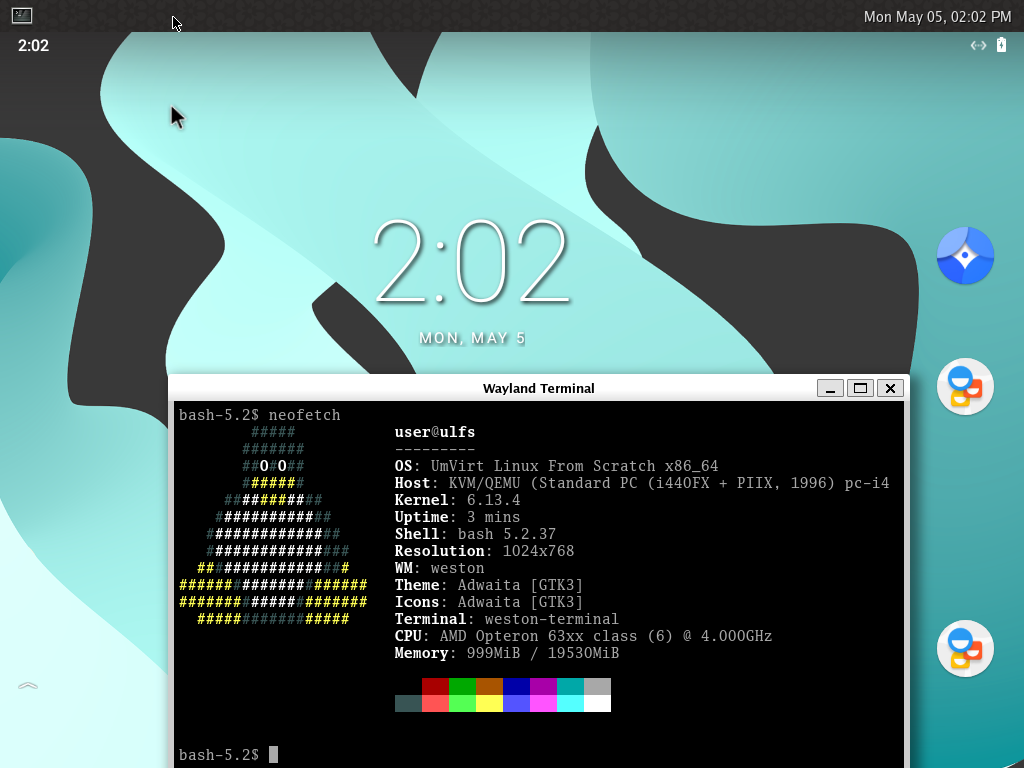Viewport: 1024px width, 768px height.
Task: Minimize the Wayland Terminal window
Action: [830, 388]
